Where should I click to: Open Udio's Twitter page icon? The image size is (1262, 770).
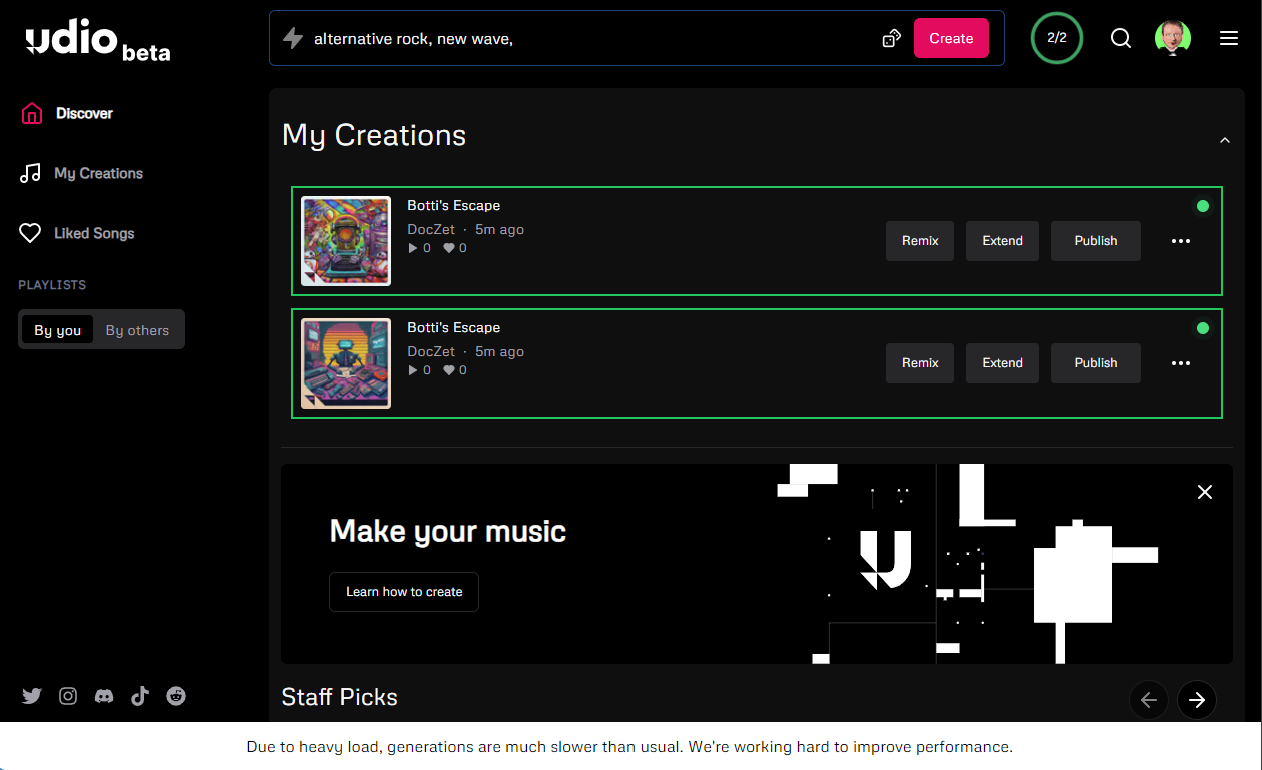(32, 696)
